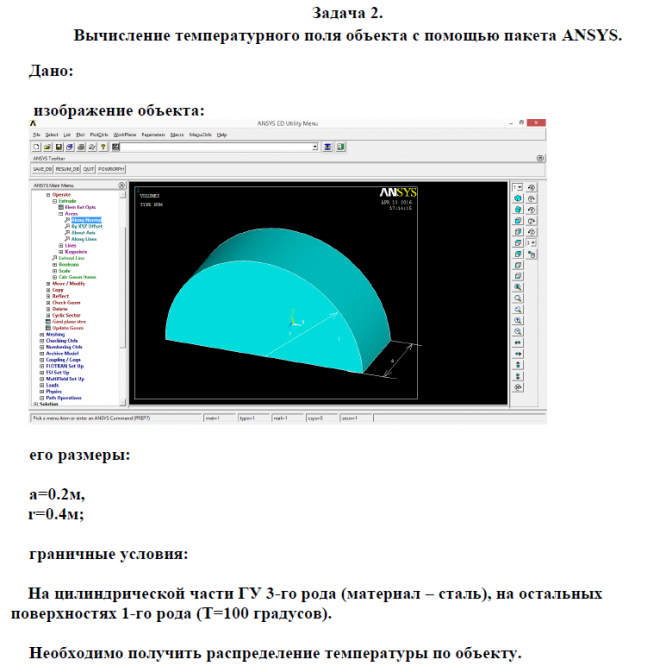Expand the Loads tree node
666x666 pixels.
click(42, 385)
